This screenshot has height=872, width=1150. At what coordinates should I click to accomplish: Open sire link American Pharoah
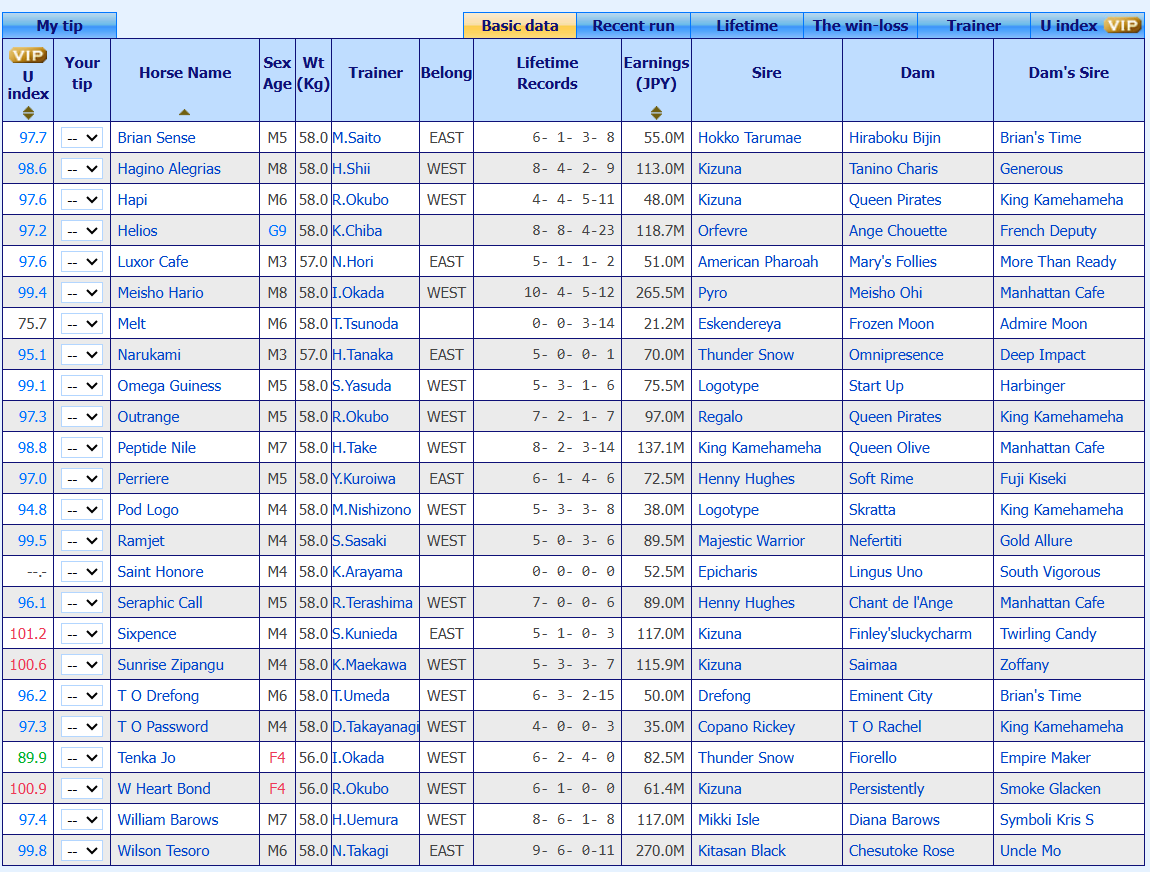click(x=758, y=262)
